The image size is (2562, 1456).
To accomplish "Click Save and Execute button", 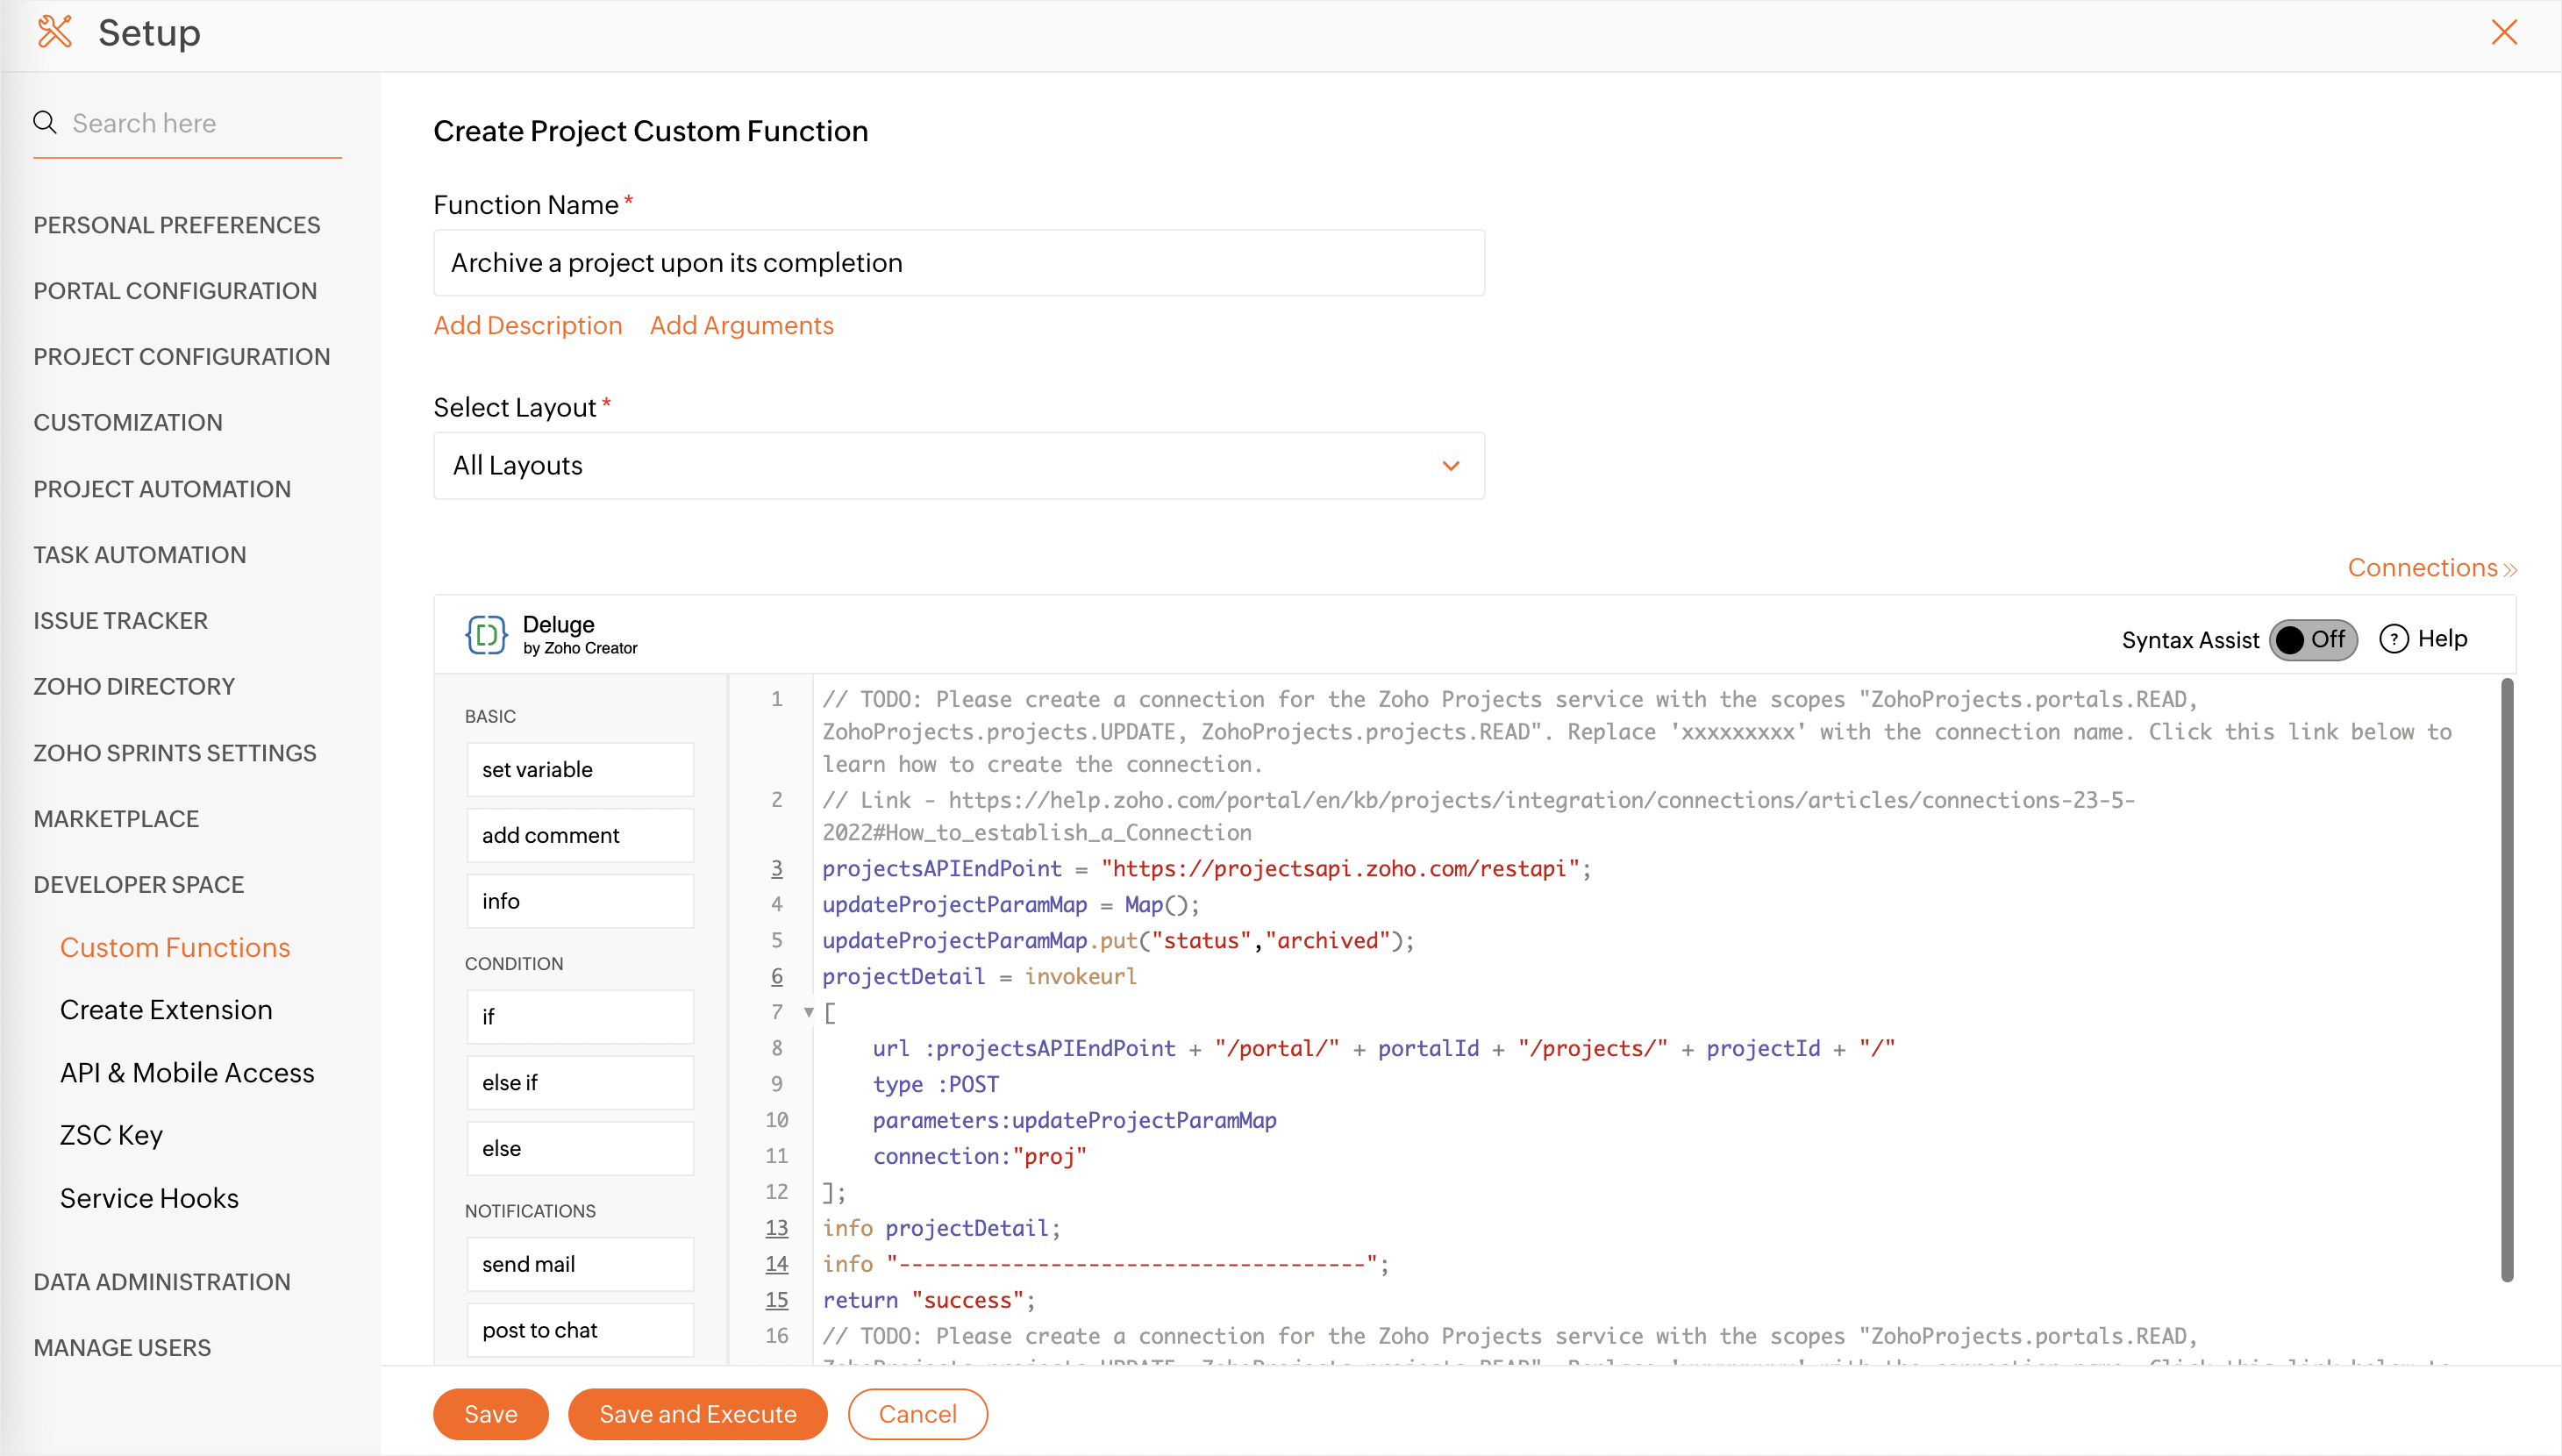I will [x=698, y=1414].
